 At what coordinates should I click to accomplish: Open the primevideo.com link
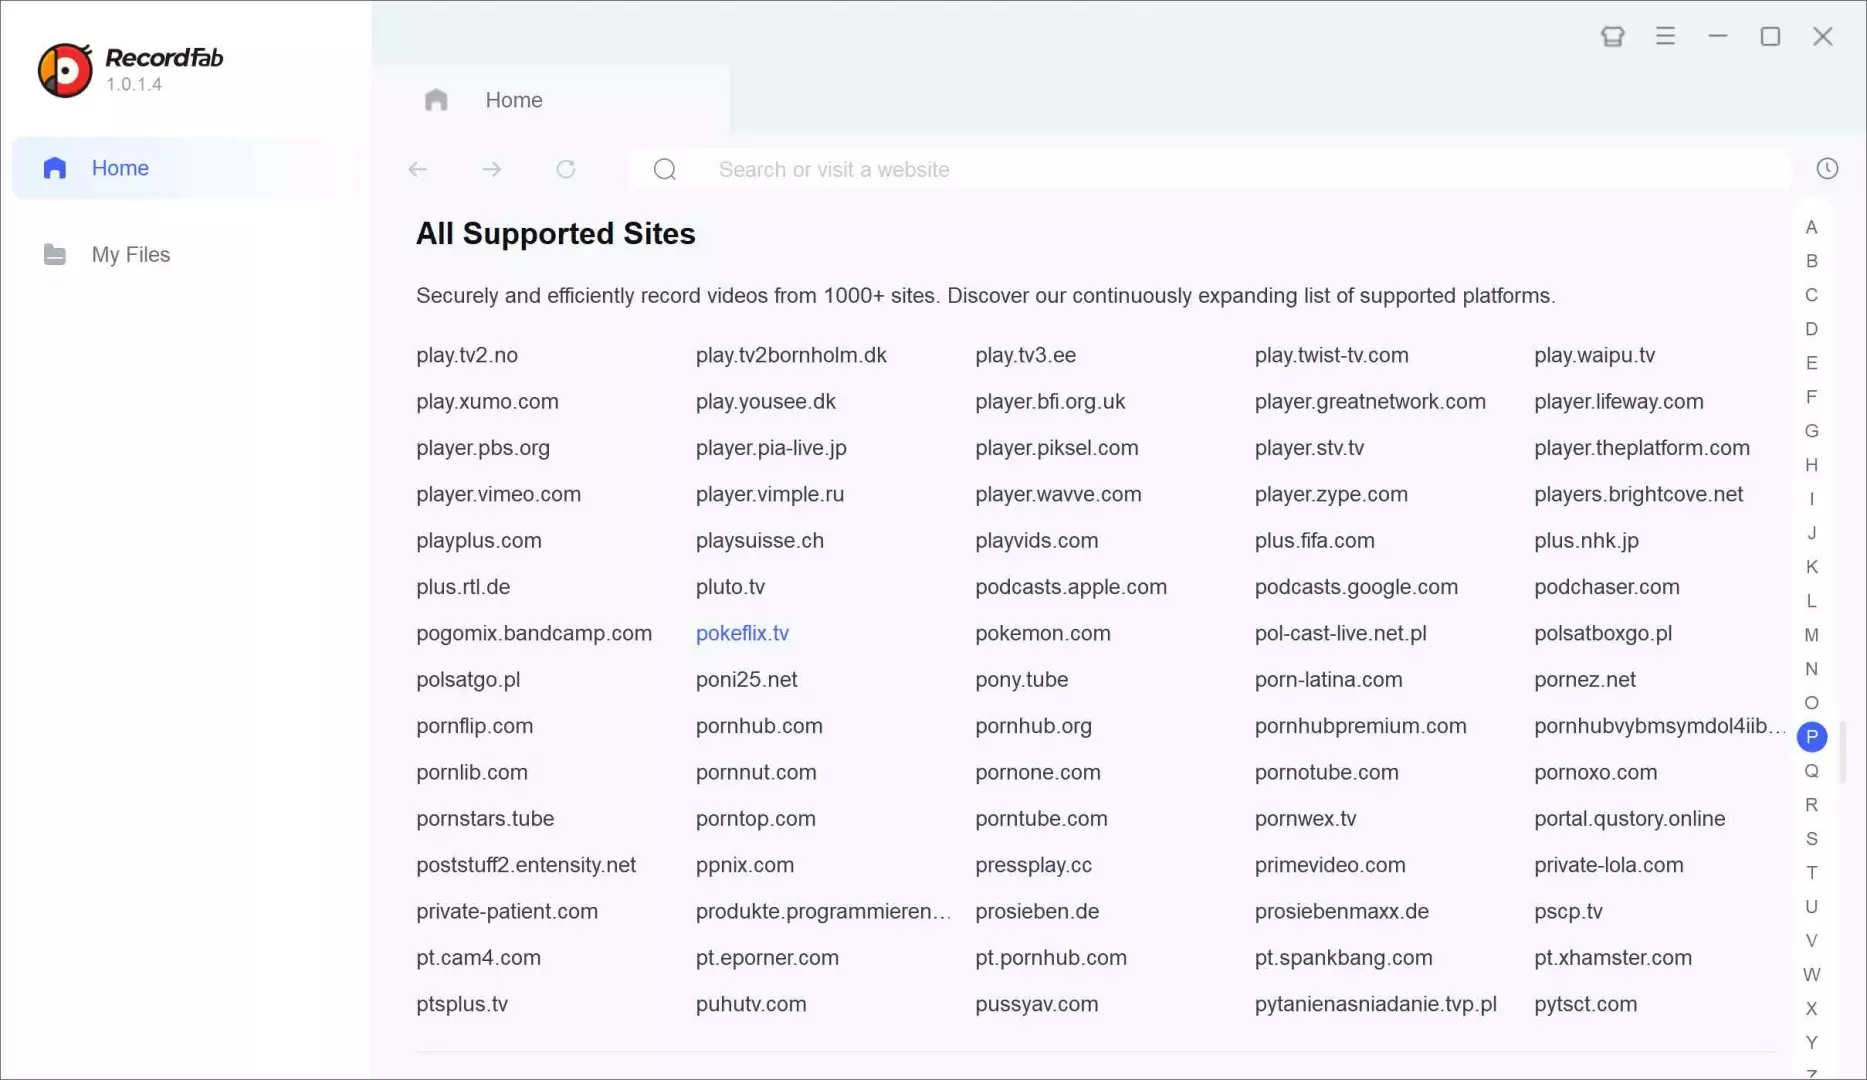pos(1330,865)
